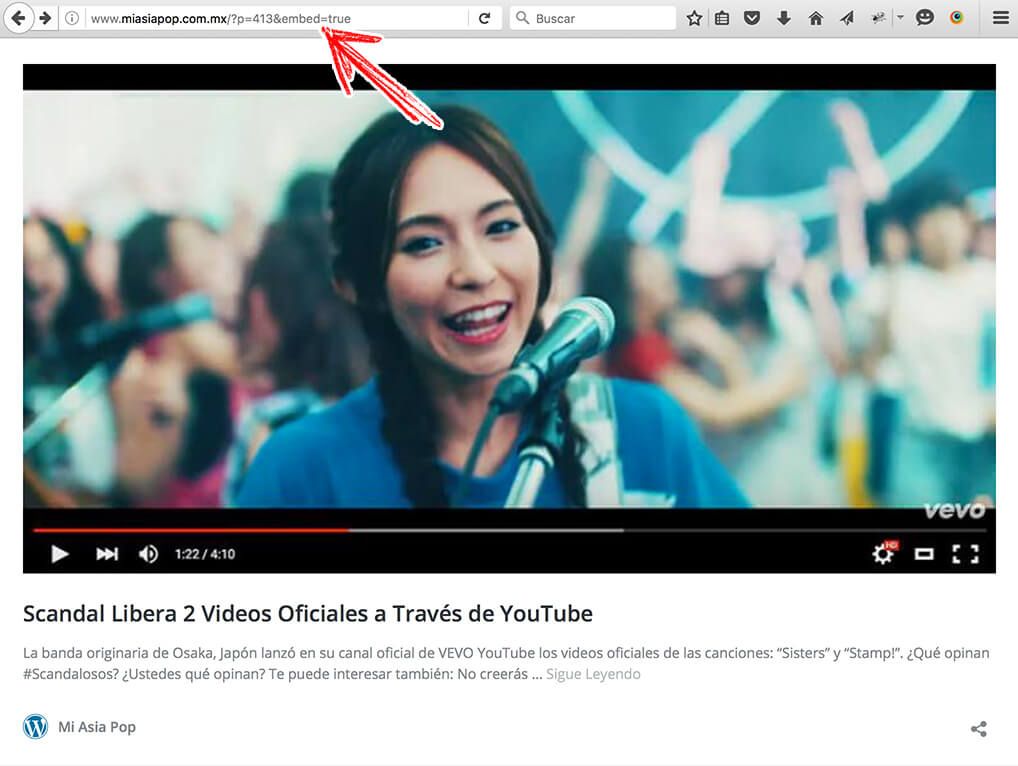
Task: Click the video frame of the singer
Action: pos(509,299)
